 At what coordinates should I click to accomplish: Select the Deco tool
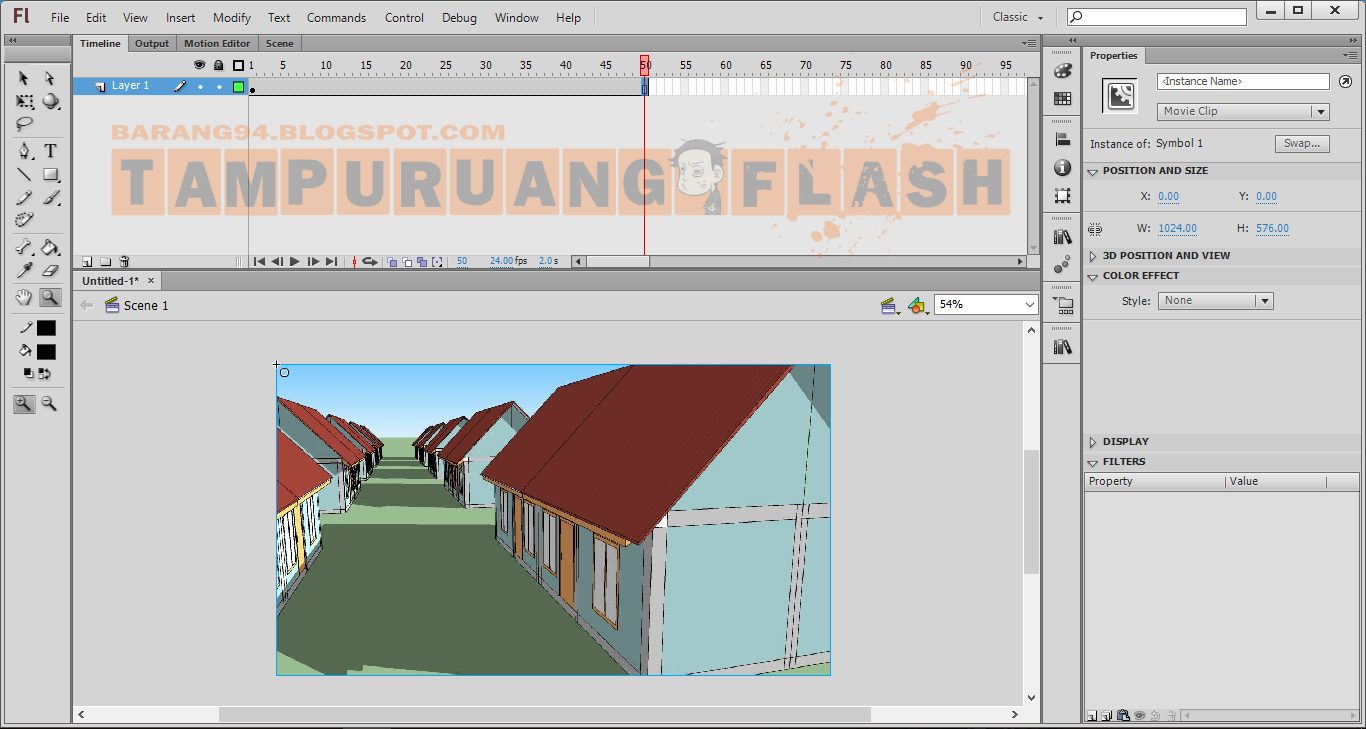pyautogui.click(x=24, y=220)
